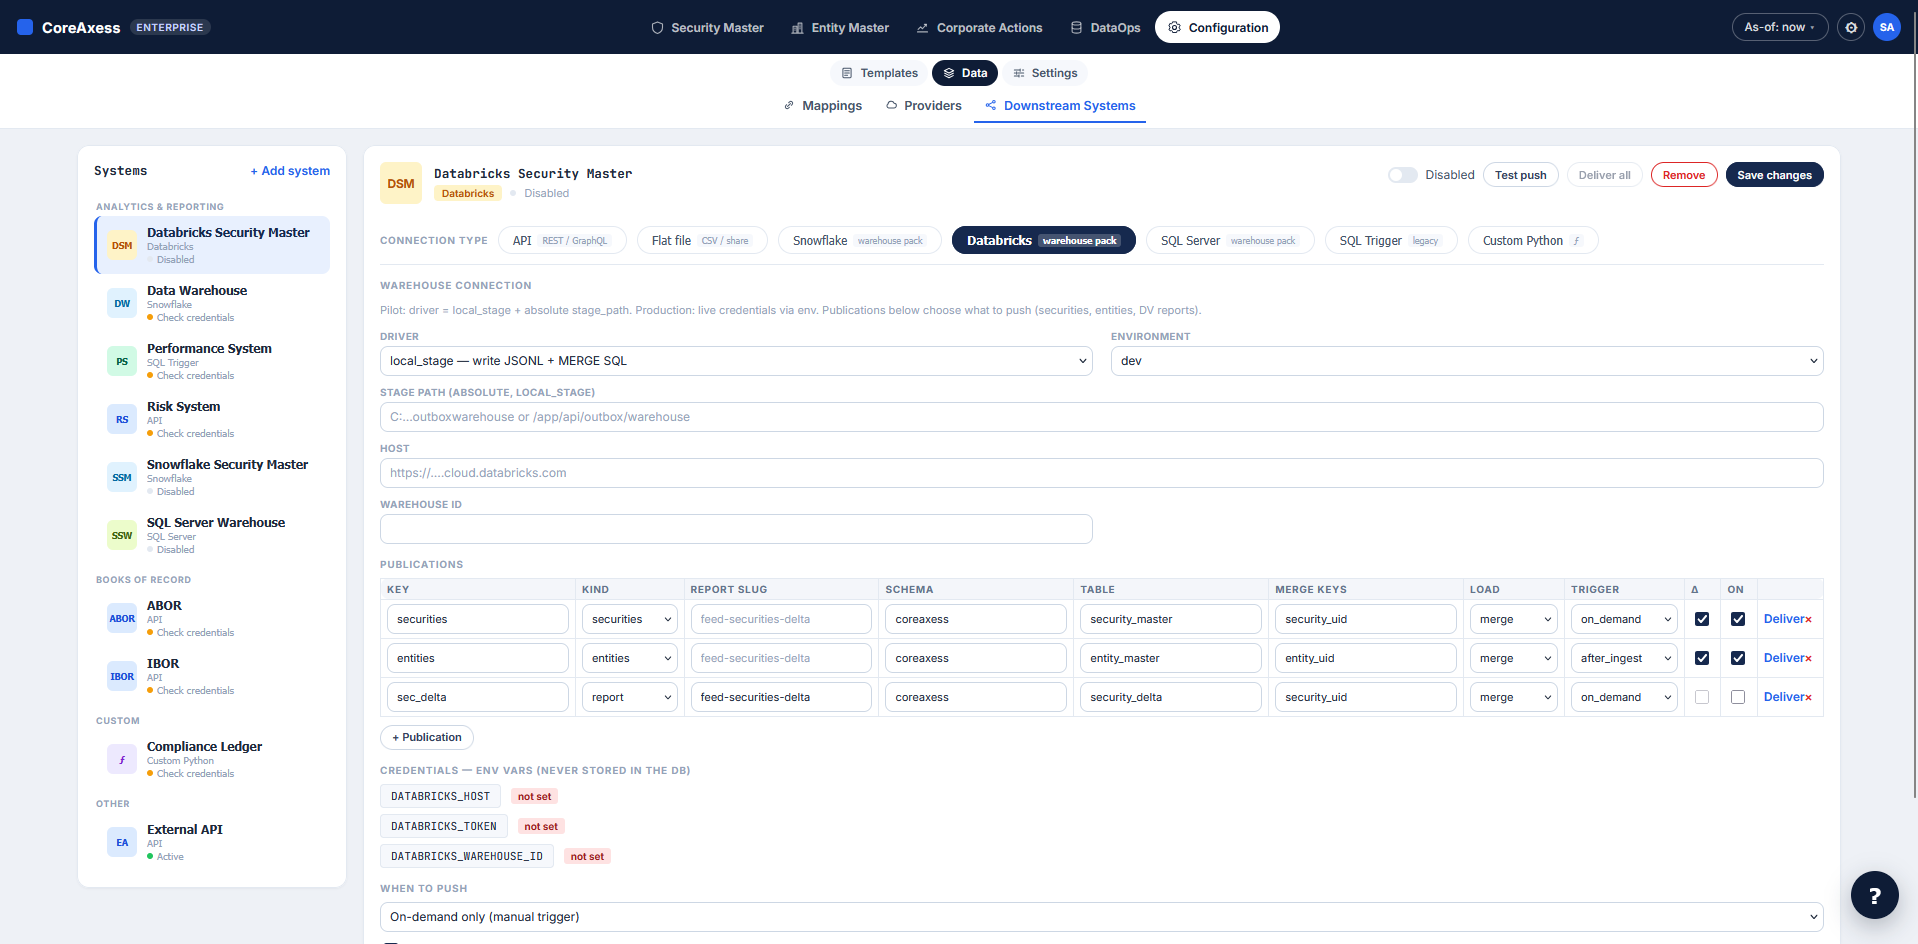Check ON checkbox for sec_delta row

tap(1738, 697)
